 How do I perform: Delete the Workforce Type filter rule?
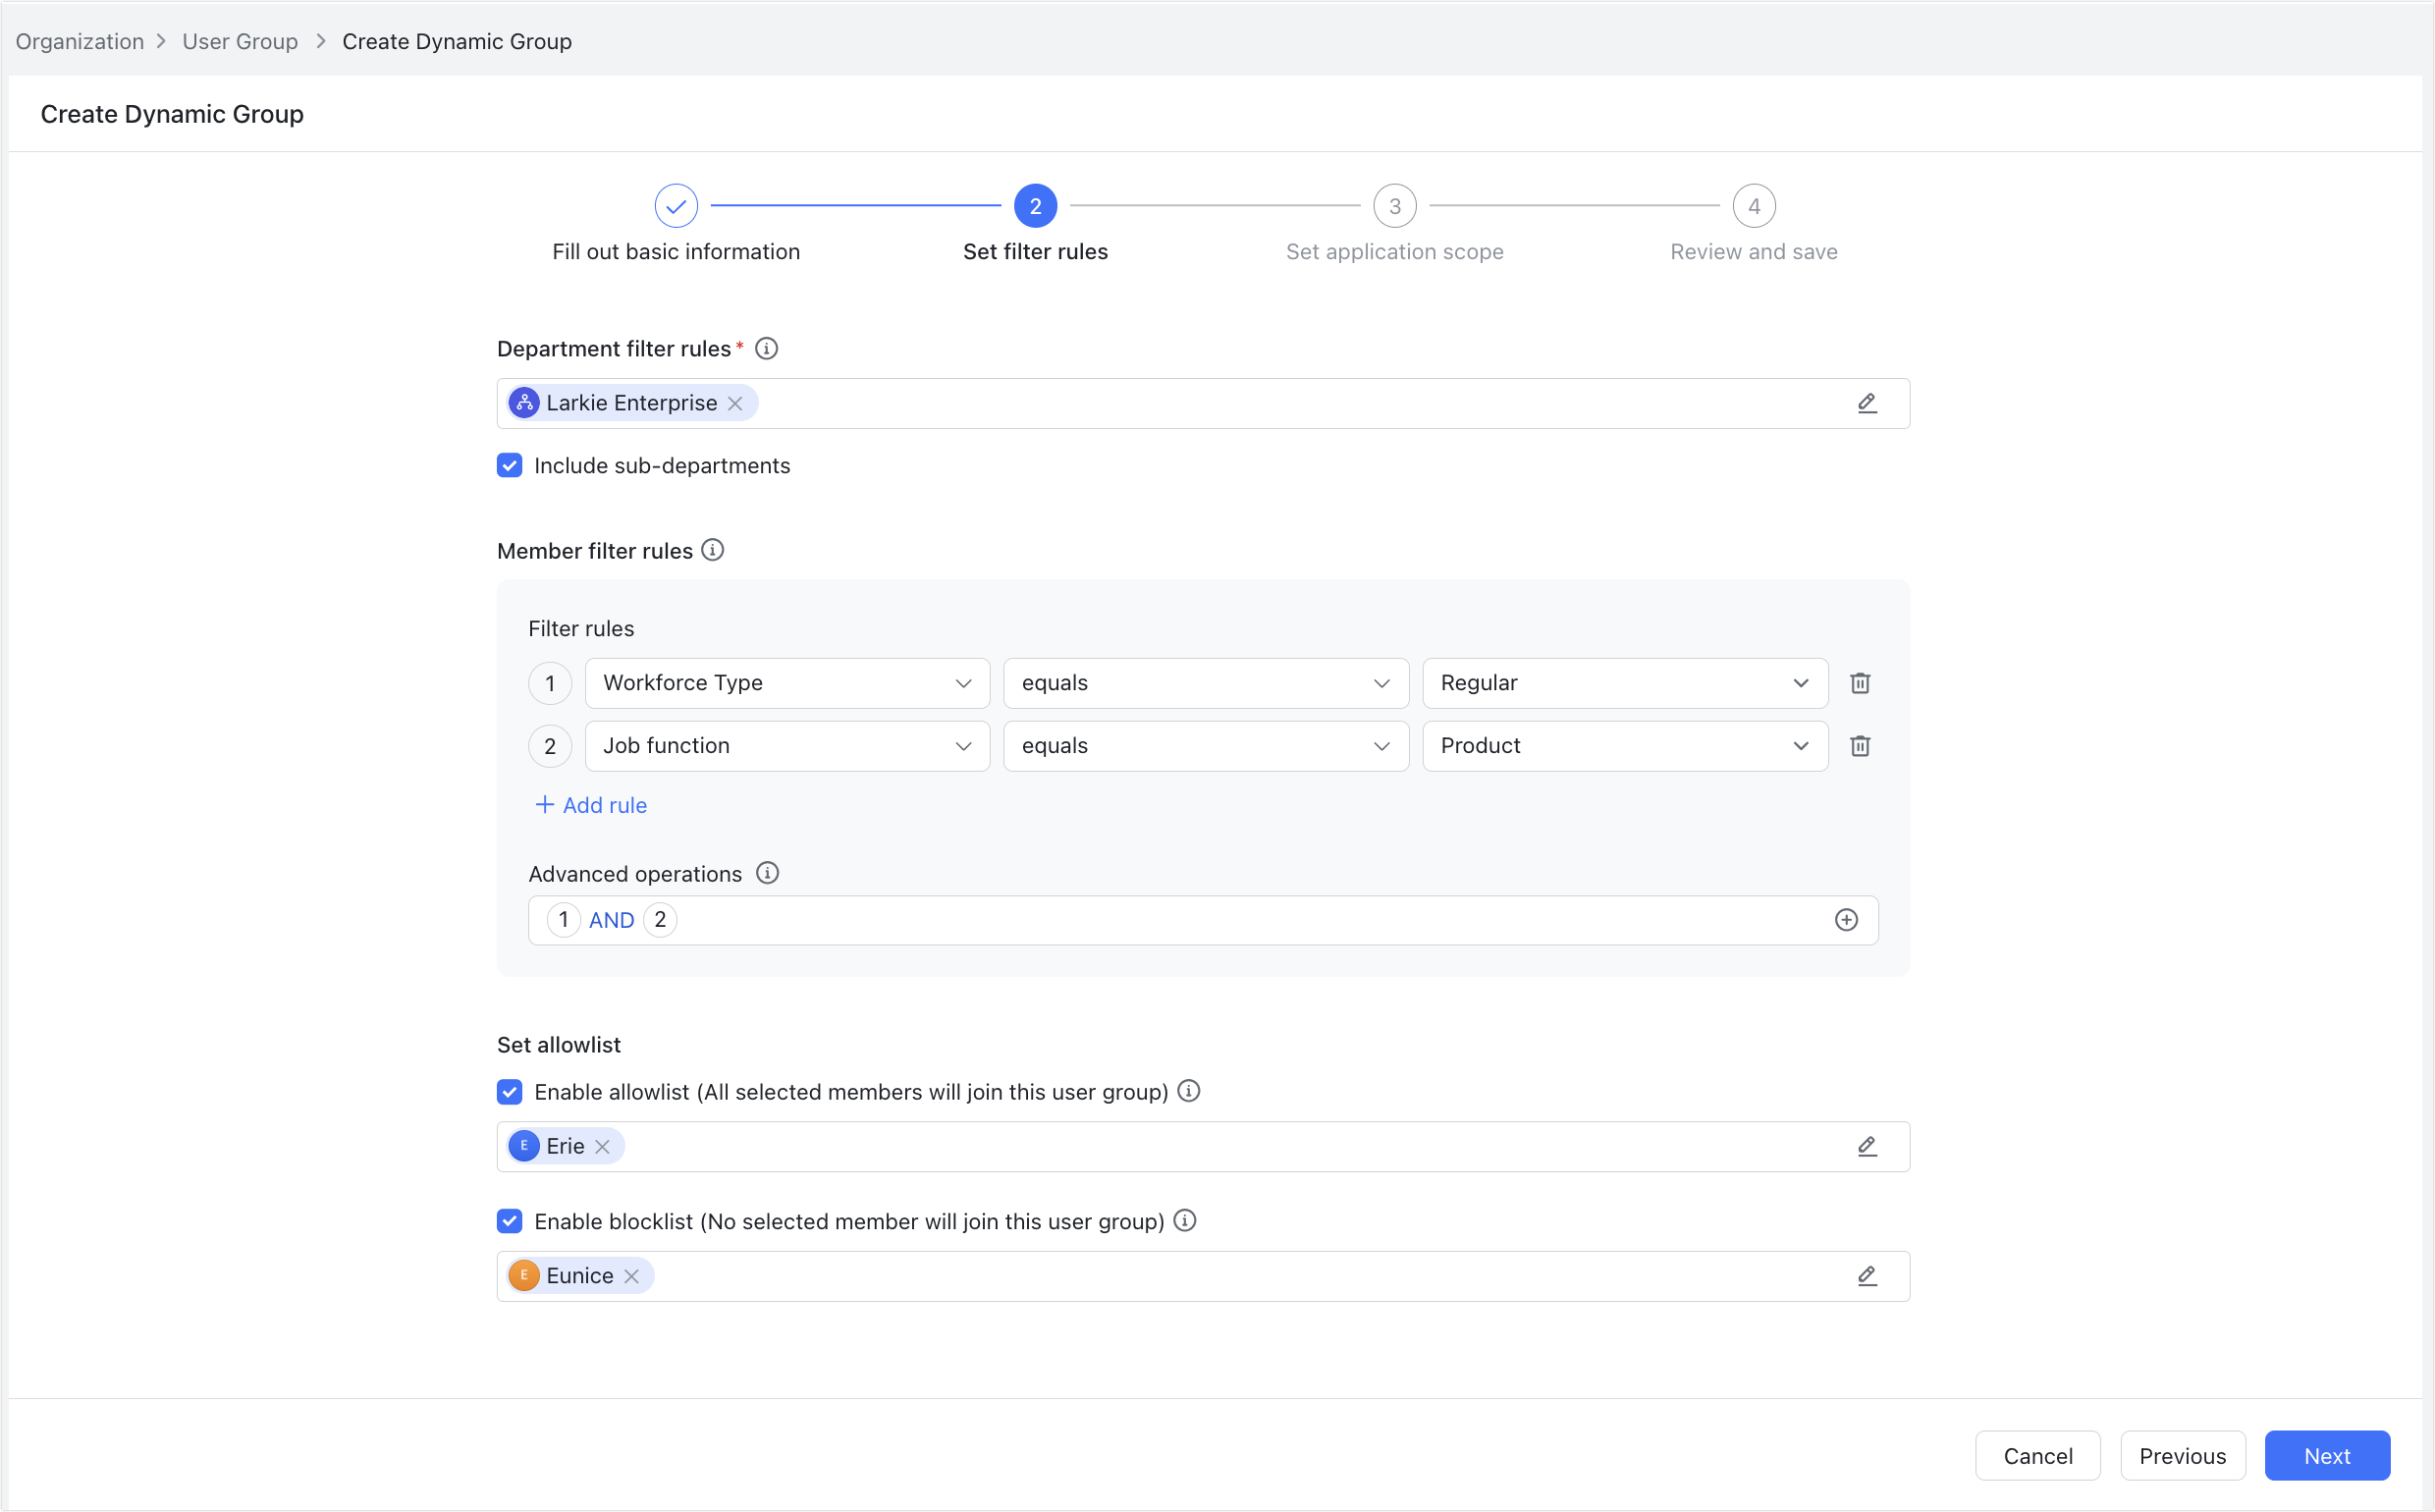pos(1861,683)
